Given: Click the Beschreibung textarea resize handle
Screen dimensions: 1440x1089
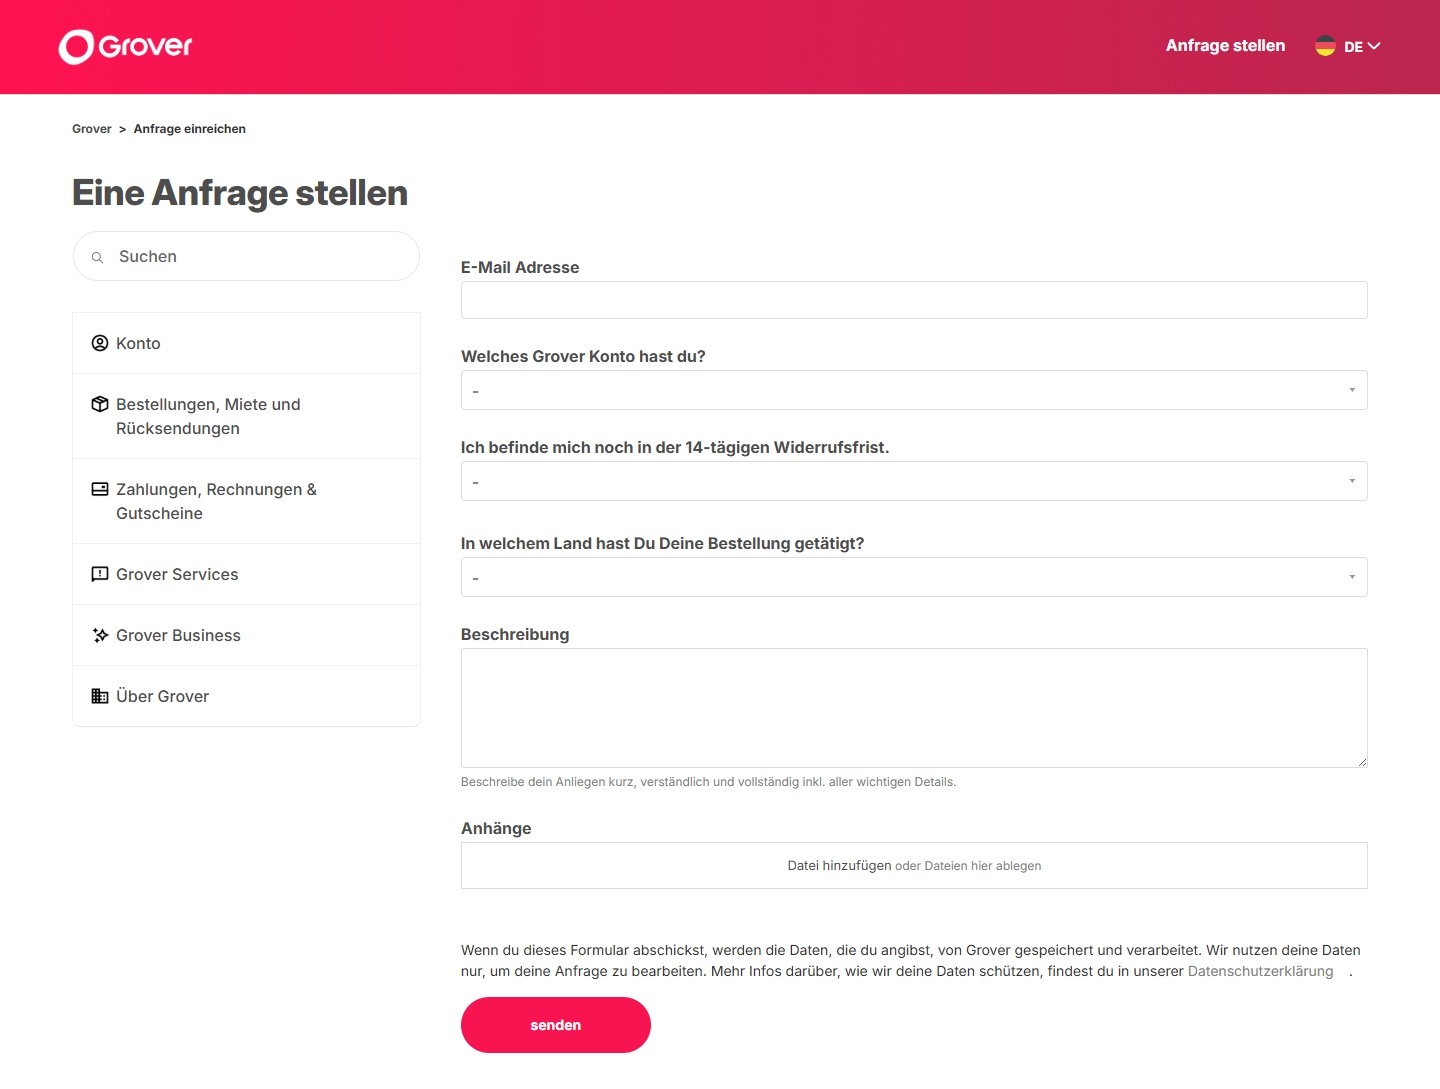Looking at the screenshot, I should pos(1362,762).
